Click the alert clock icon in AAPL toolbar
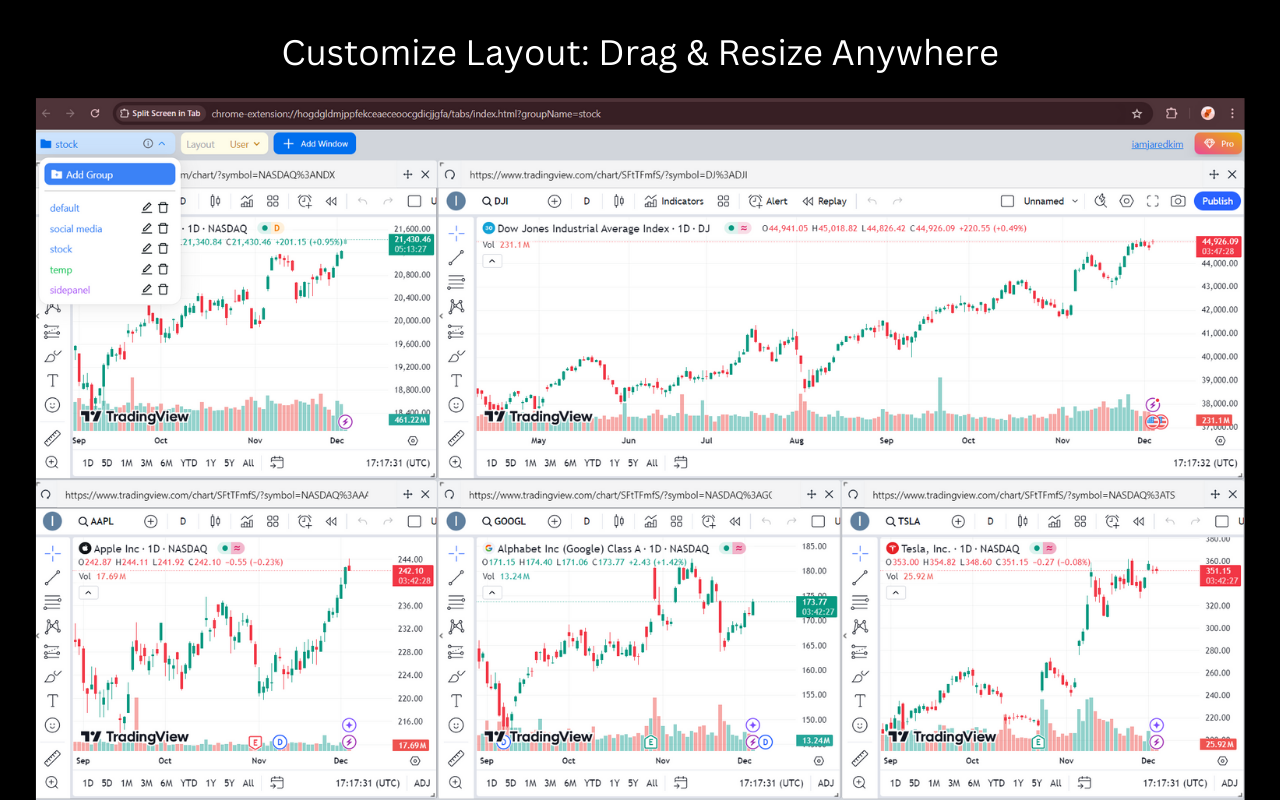 click(x=304, y=521)
